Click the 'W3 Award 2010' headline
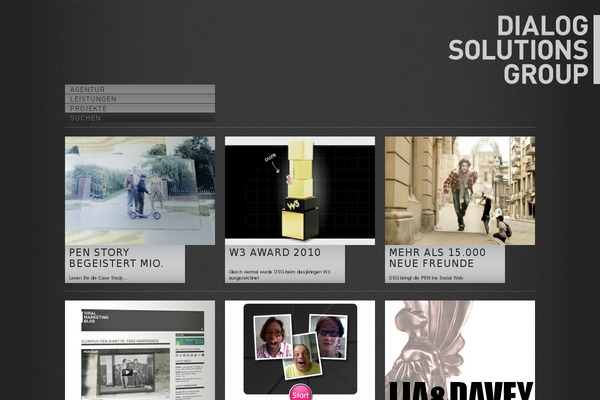Image resolution: width=600 pixels, height=400 pixels. click(275, 253)
